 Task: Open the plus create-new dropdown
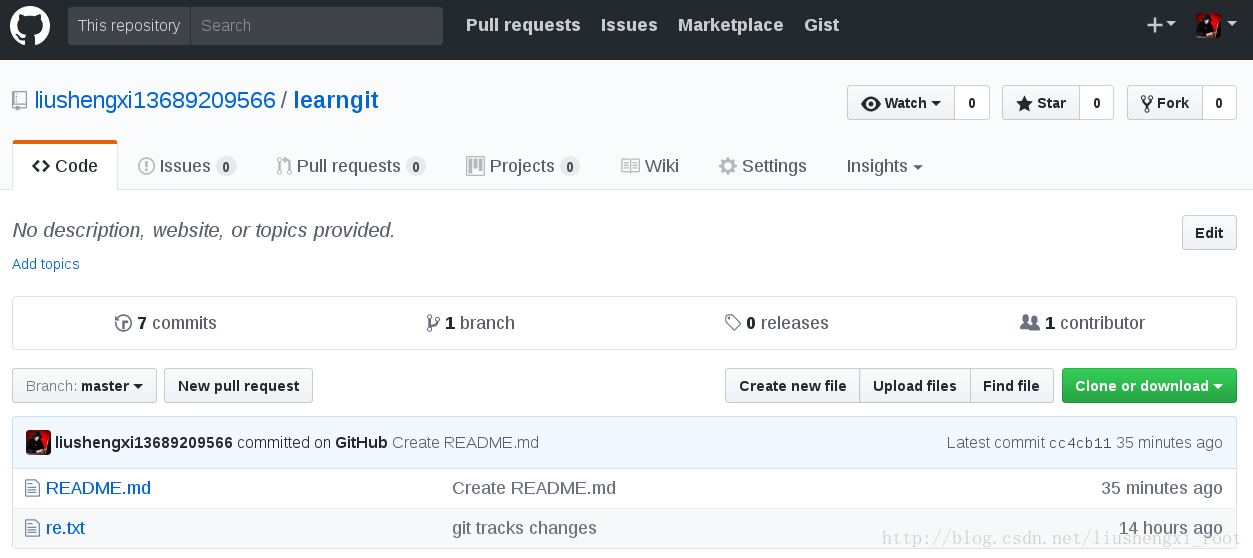pos(1160,25)
